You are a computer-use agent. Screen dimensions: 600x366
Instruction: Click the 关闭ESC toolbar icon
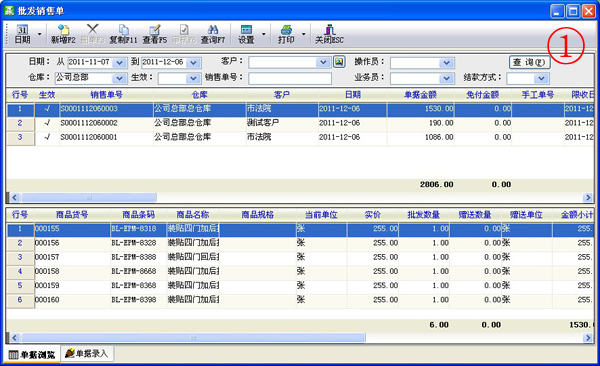329,34
